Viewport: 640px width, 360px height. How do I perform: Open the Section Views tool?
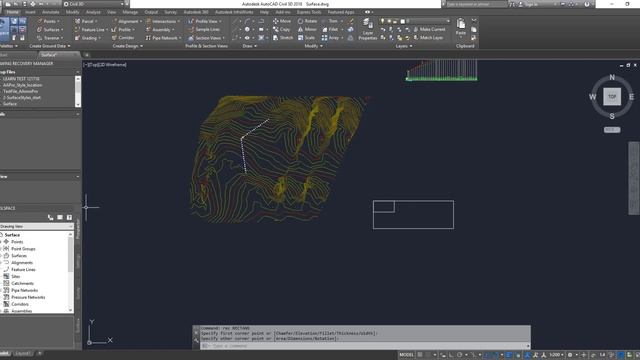(x=206, y=38)
